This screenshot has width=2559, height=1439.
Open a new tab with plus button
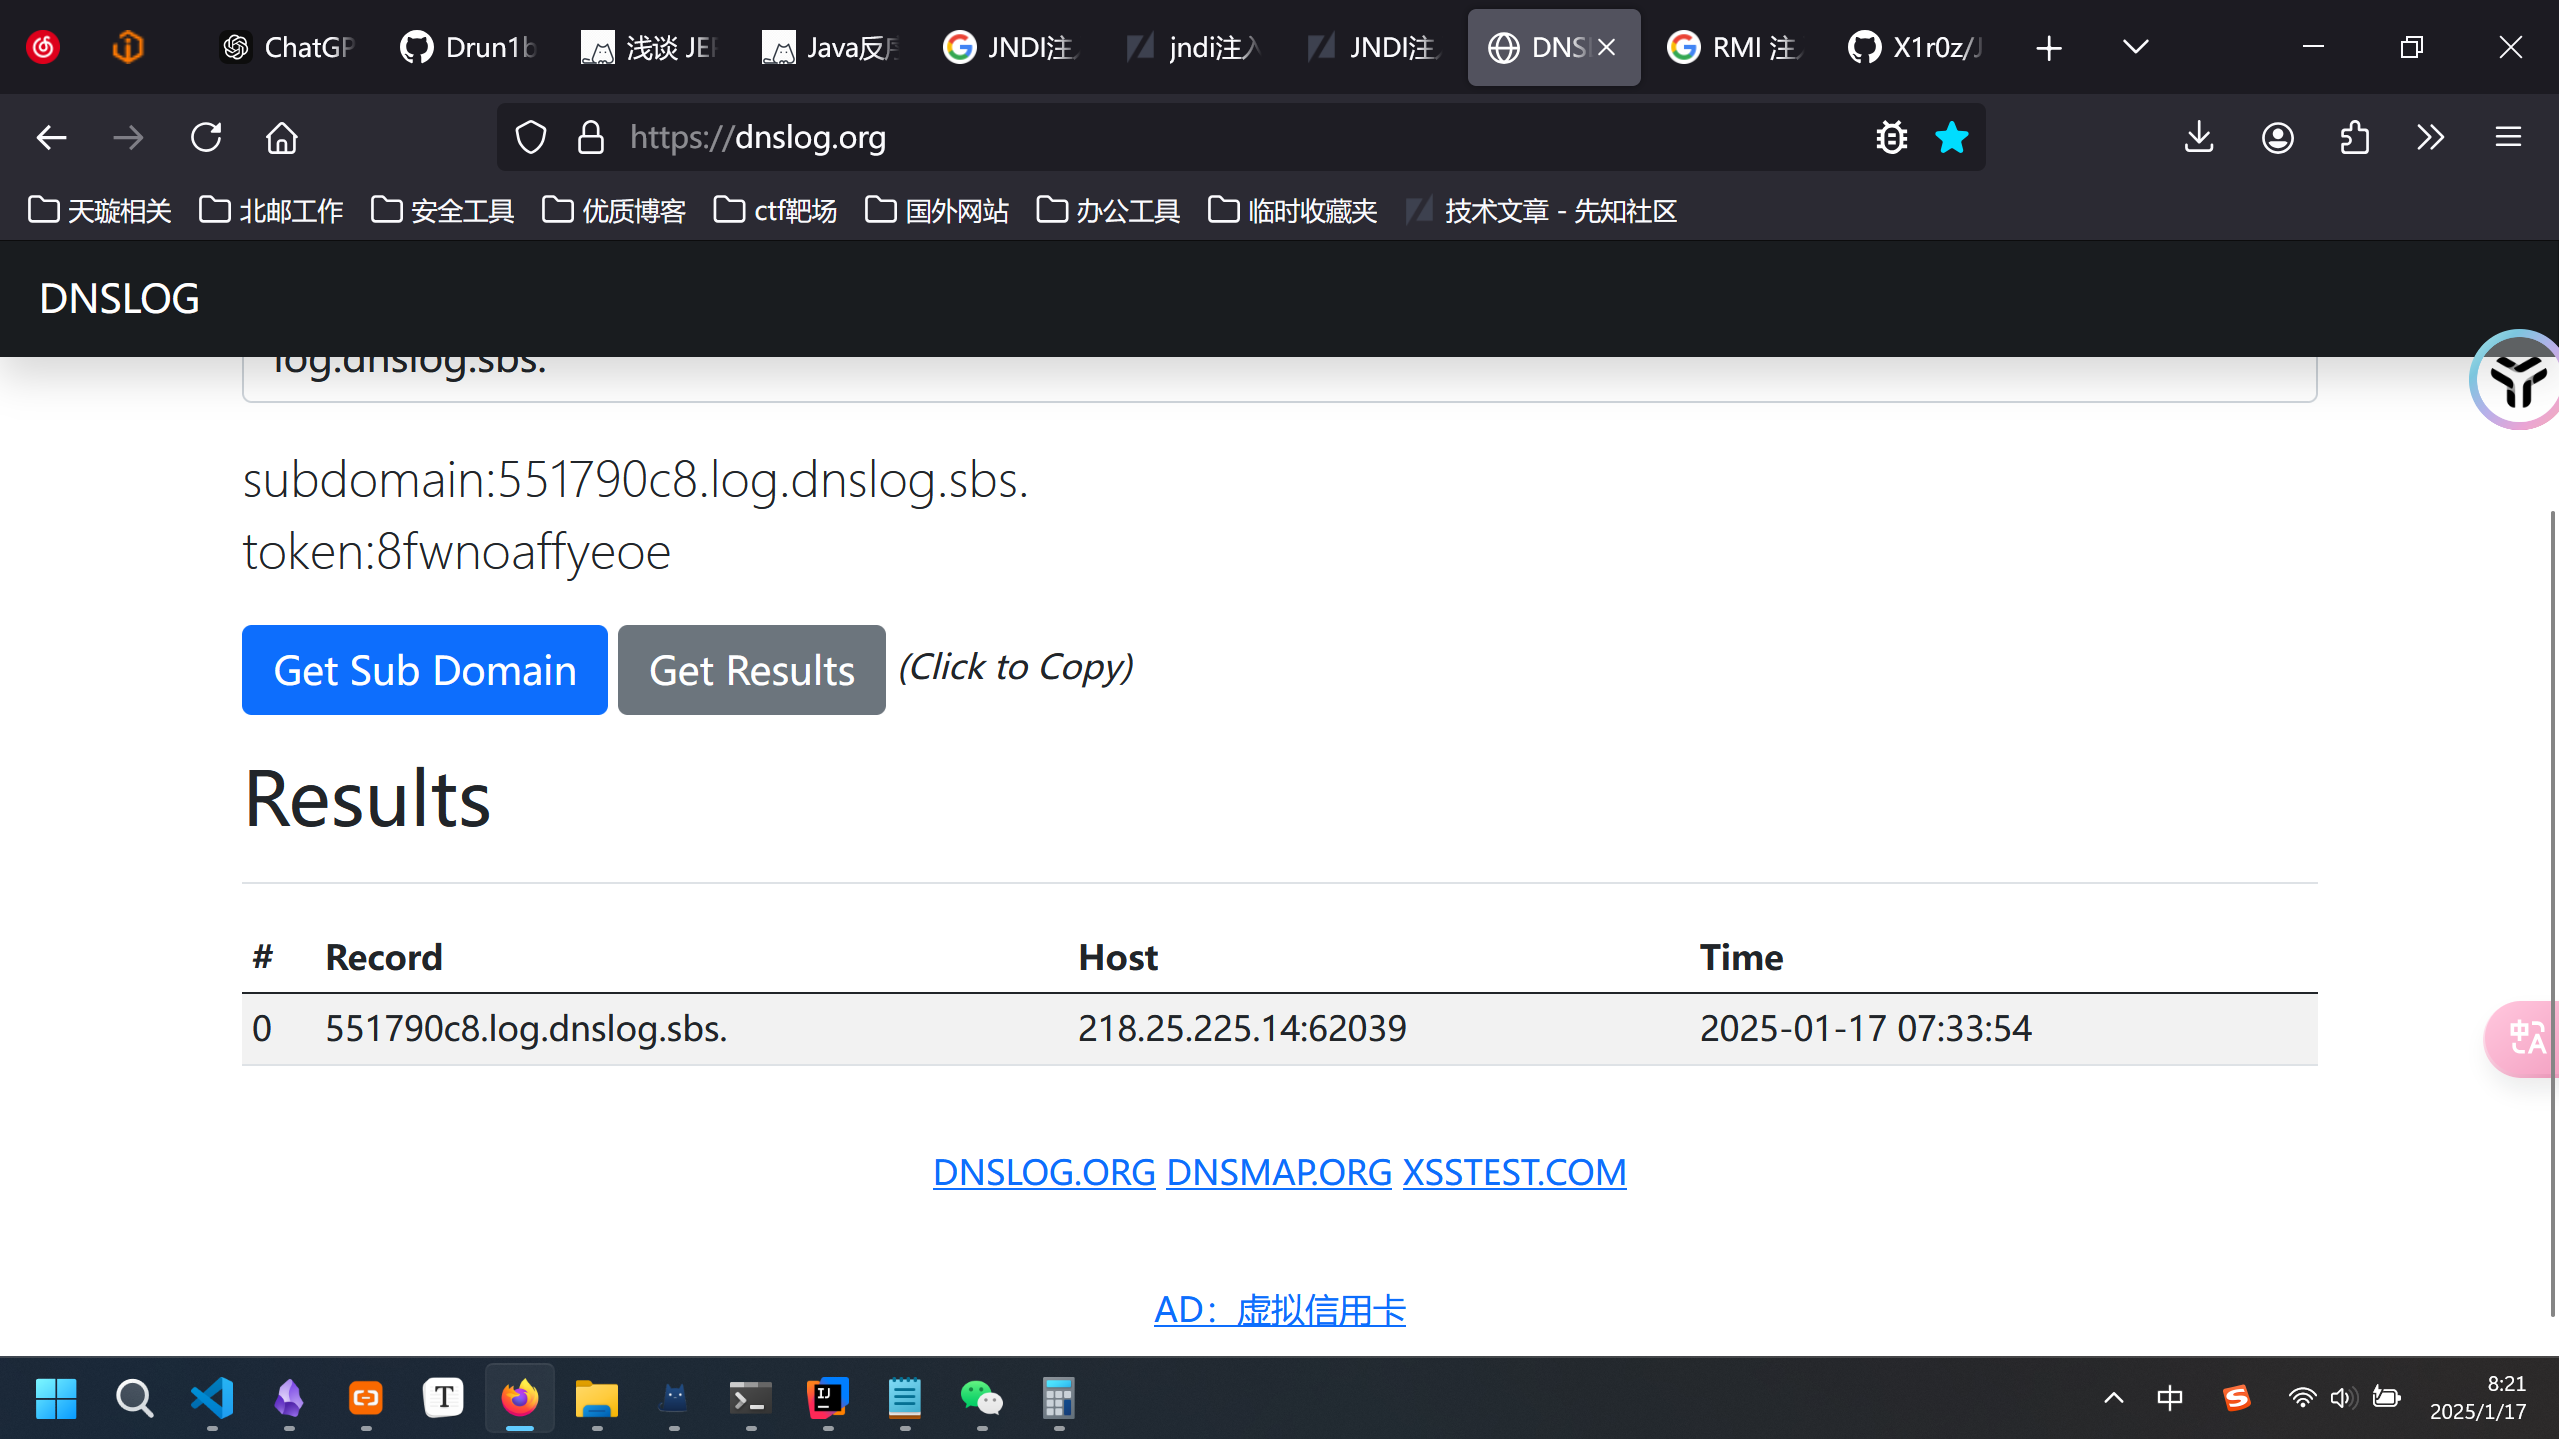[x=2049, y=47]
